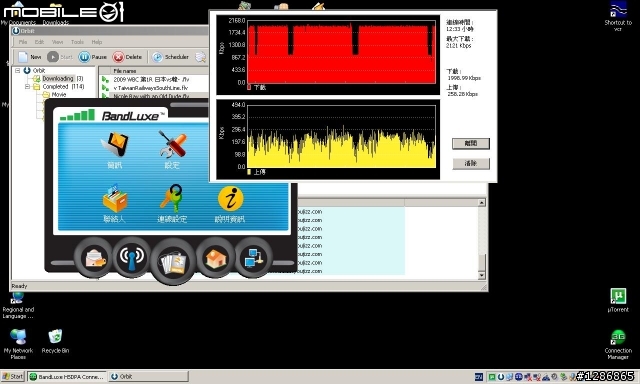Open Regional and Language desktop icon
This screenshot has height=384, width=640.
18,306
